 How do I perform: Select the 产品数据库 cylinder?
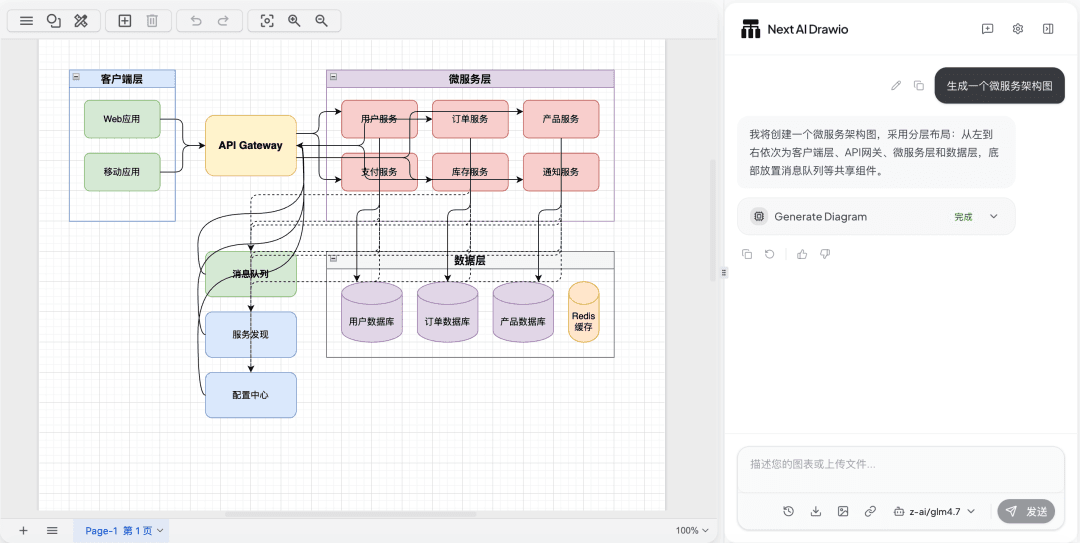[x=523, y=312]
